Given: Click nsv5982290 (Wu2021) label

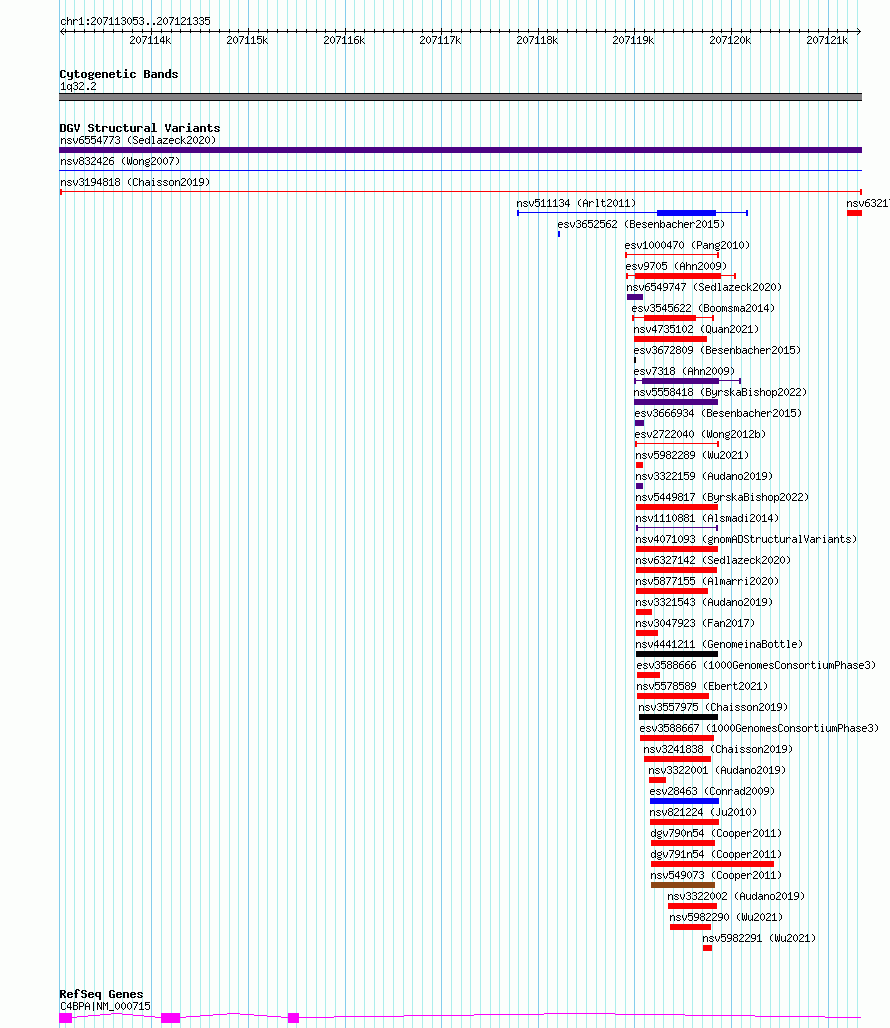Looking at the screenshot, I should [x=726, y=917].
